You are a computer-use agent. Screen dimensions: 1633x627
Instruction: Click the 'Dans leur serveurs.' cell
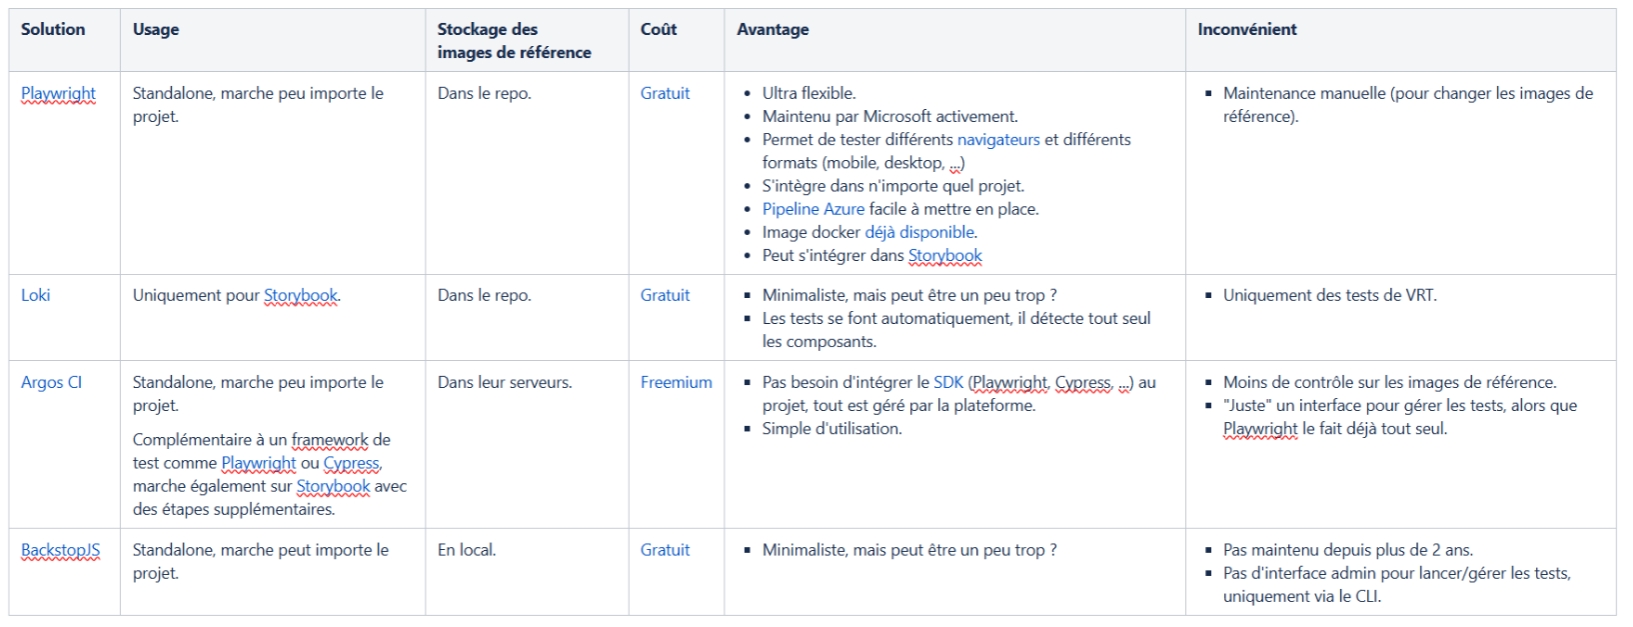504,382
